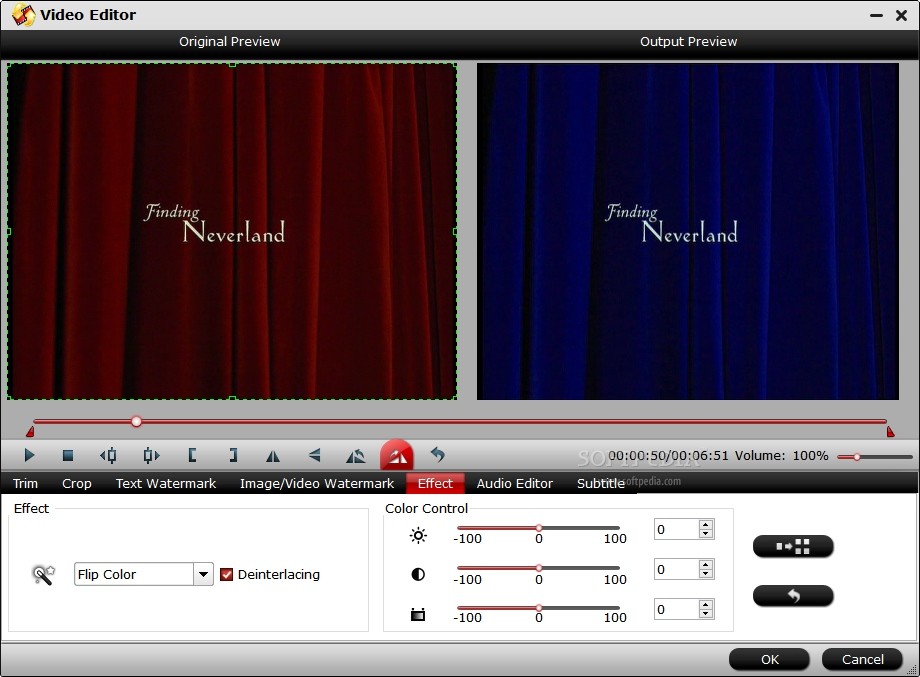Click the contrast half-circle icon
Image resolution: width=920 pixels, height=677 pixels.
point(418,574)
